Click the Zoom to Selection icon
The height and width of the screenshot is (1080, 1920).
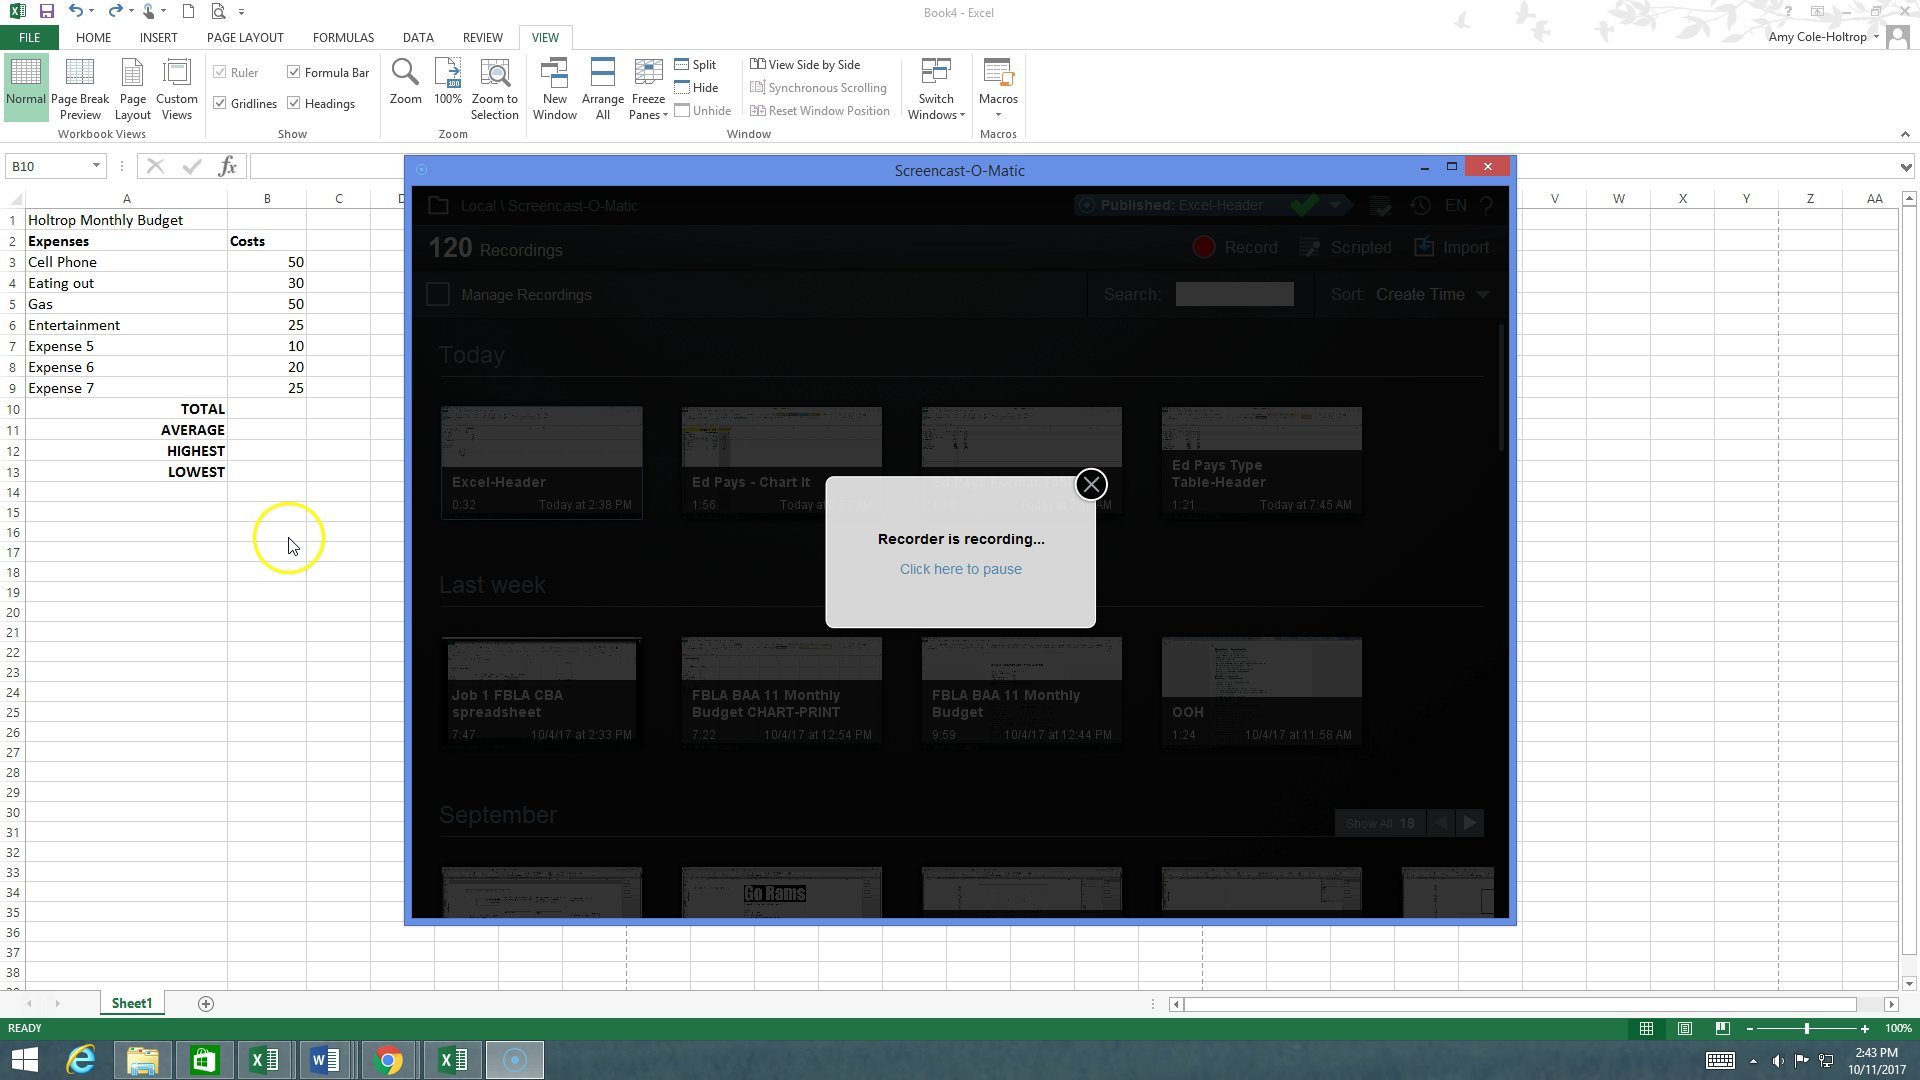click(x=494, y=88)
